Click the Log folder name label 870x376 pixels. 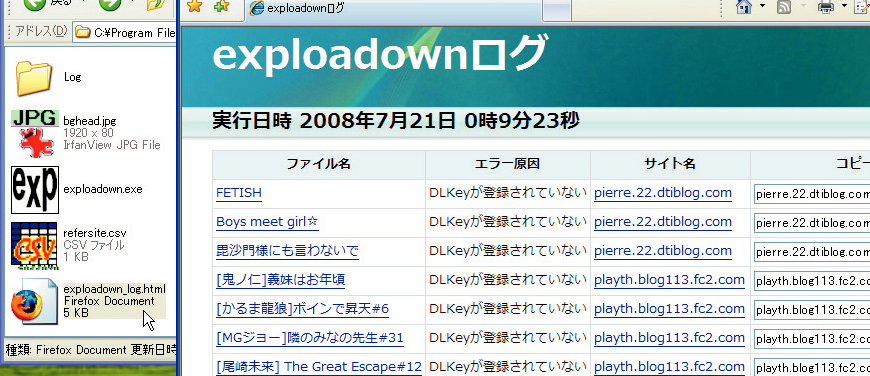(72, 77)
